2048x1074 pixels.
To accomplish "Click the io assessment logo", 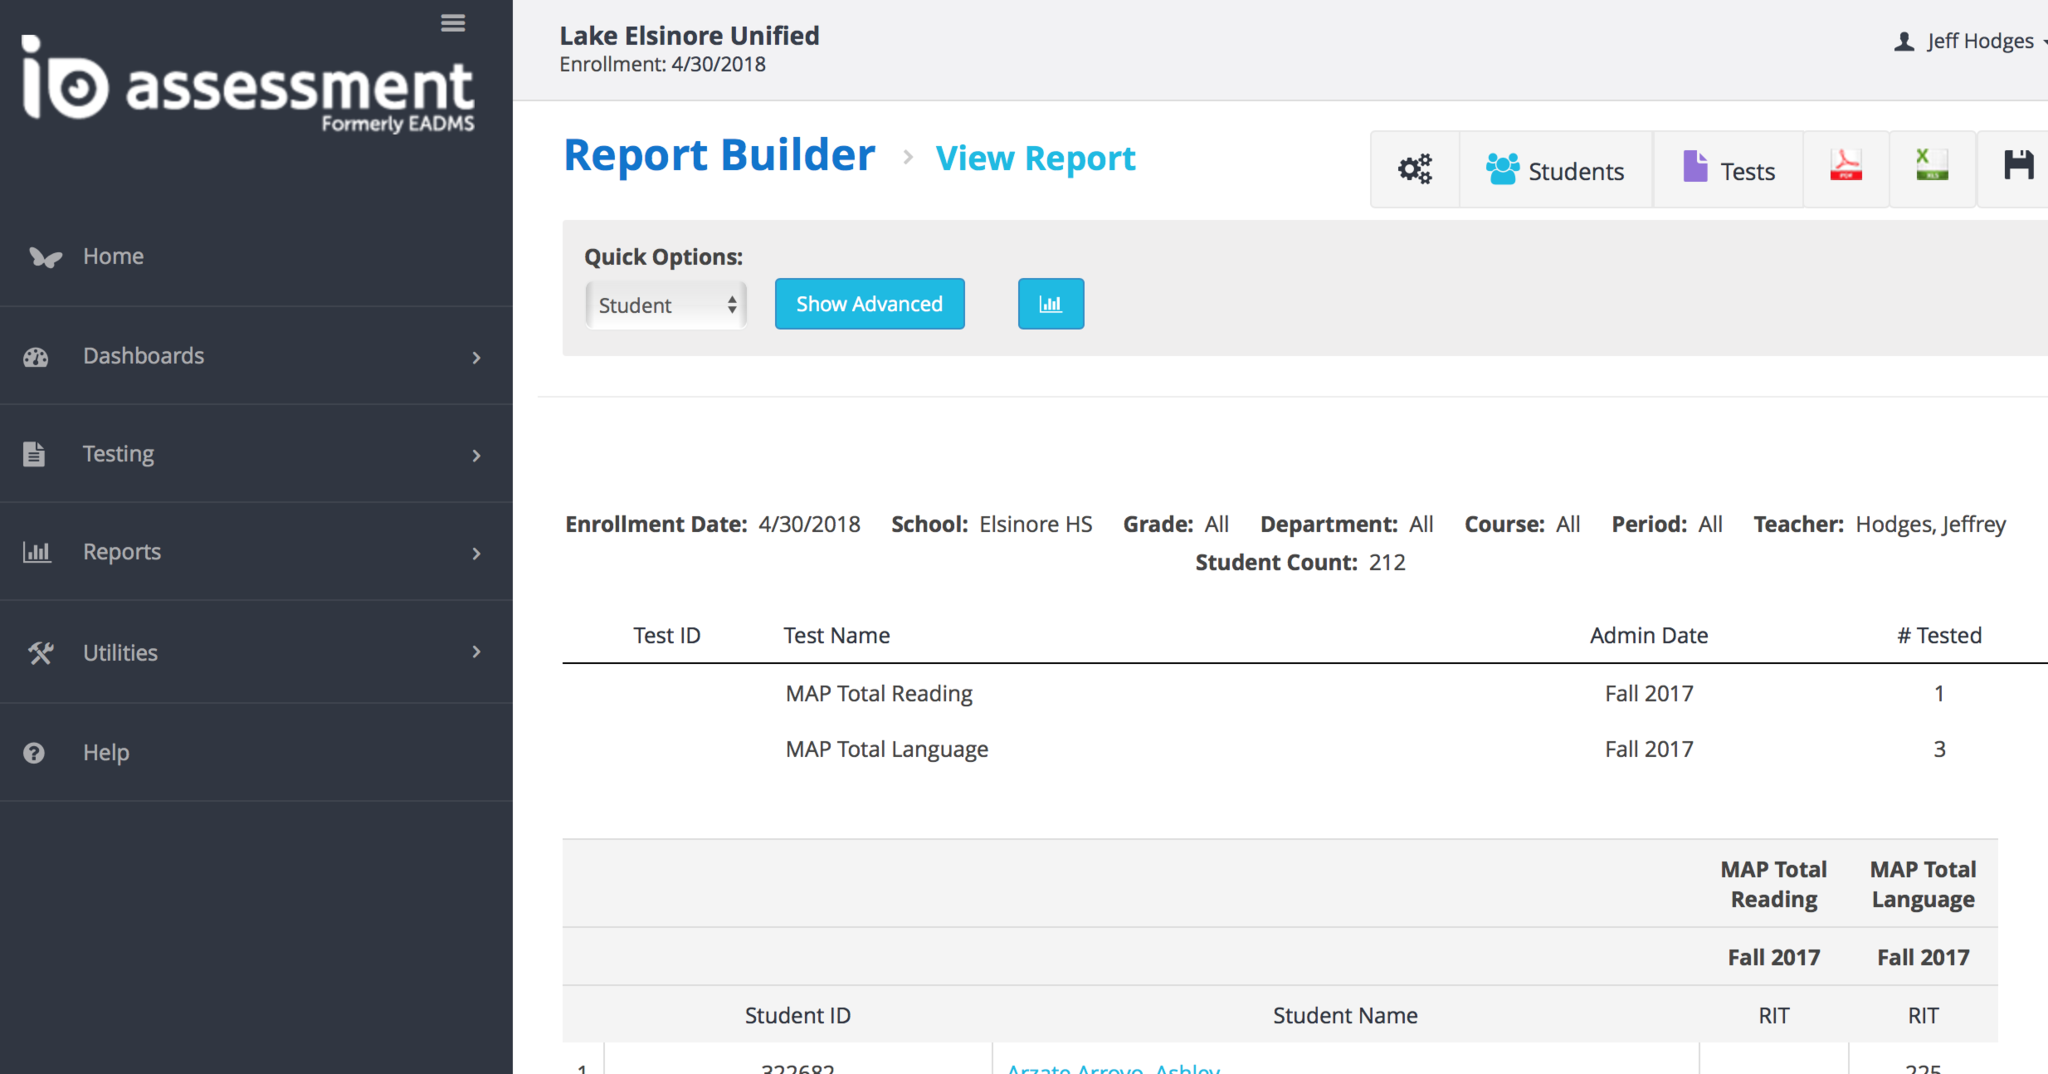I will [x=248, y=87].
